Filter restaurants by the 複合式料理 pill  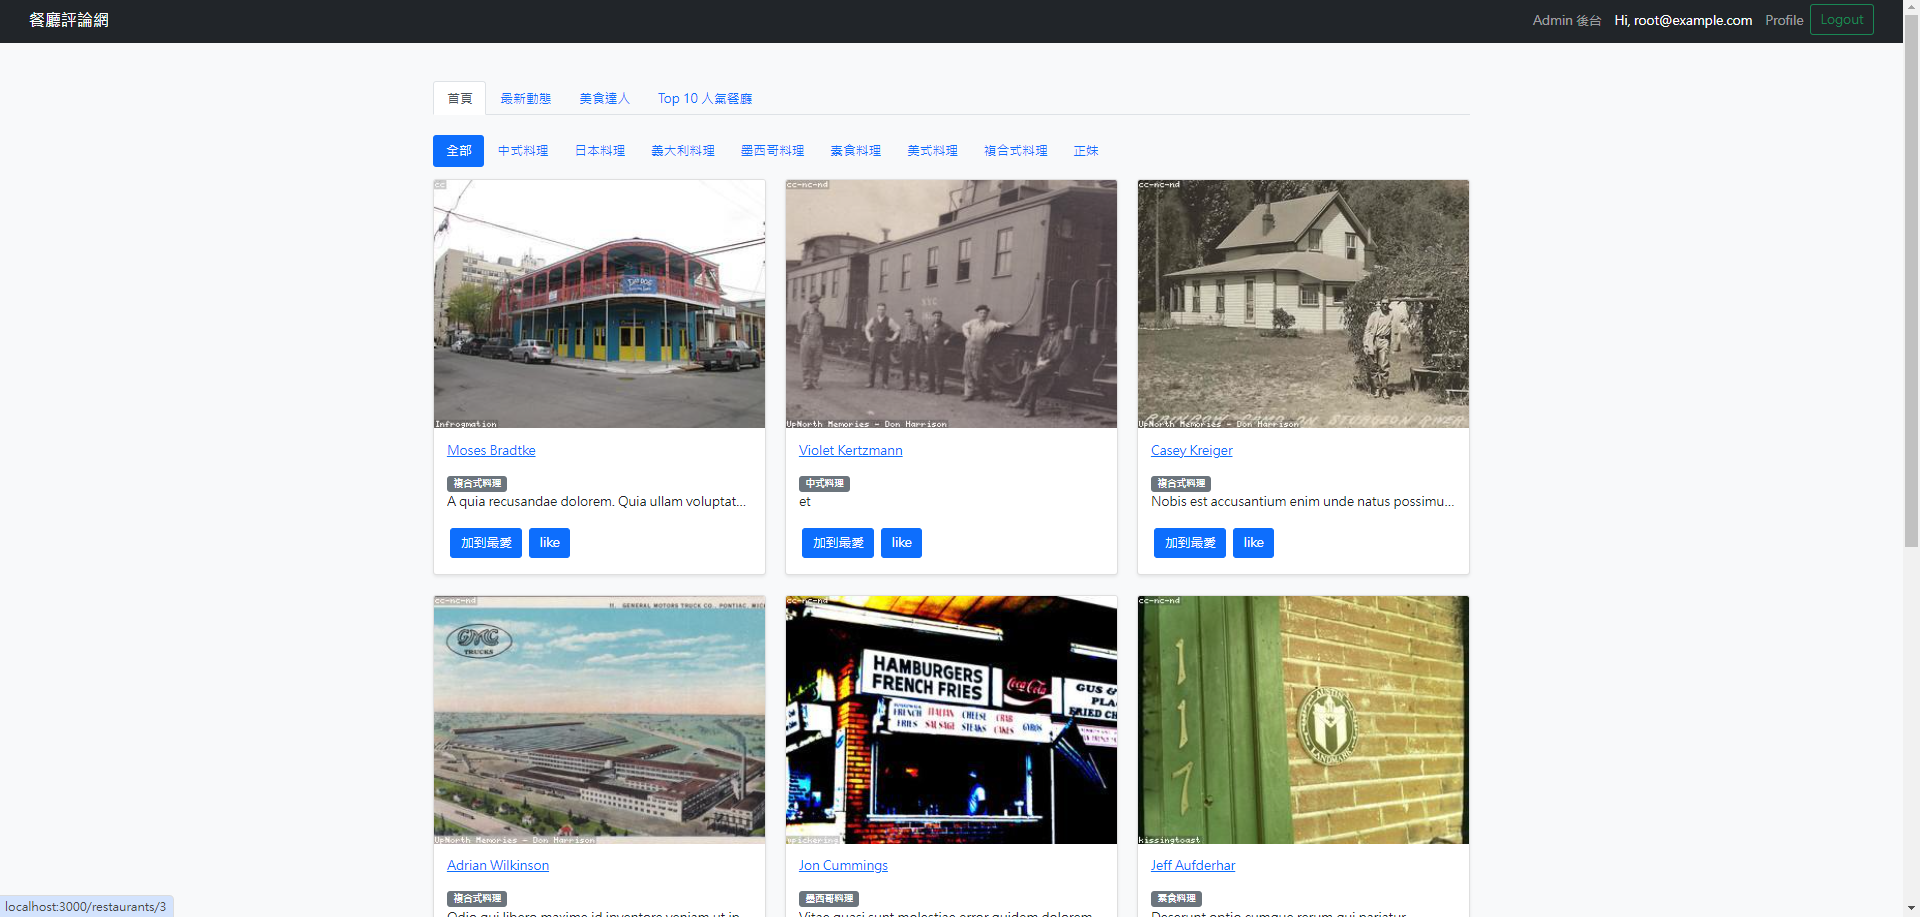[x=1016, y=151]
